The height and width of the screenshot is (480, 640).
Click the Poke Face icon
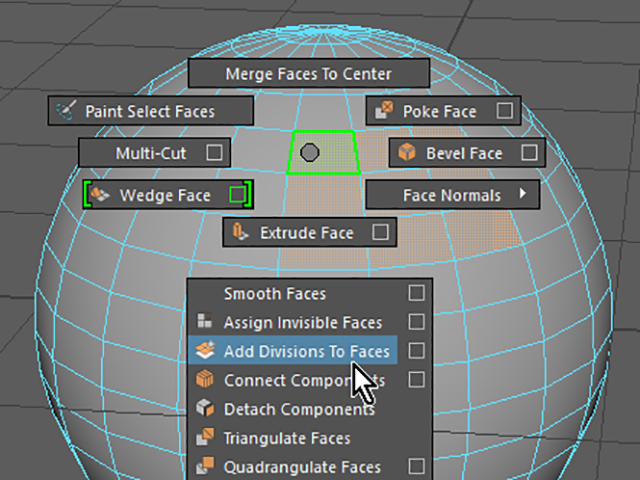tap(384, 111)
